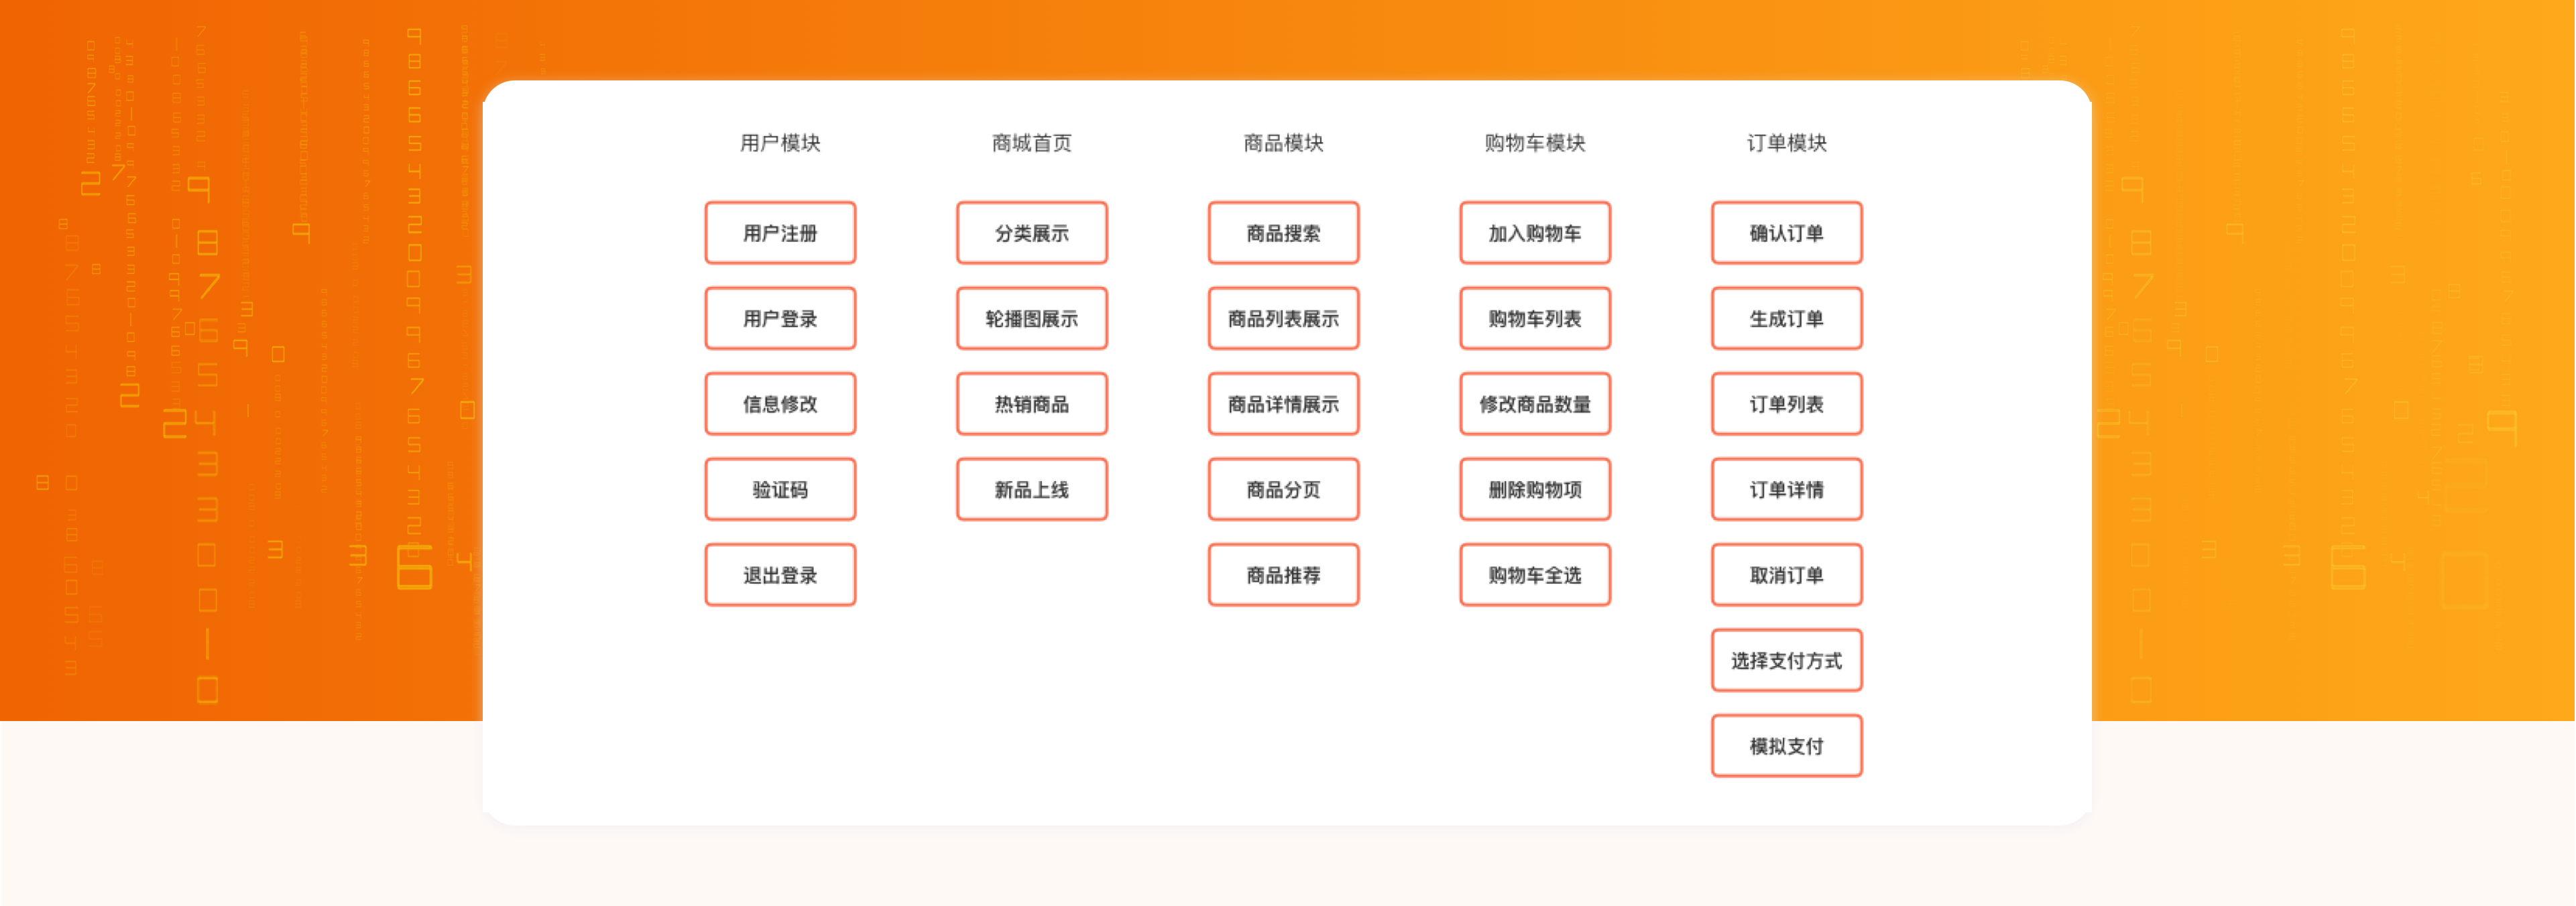This screenshot has height=906, width=2576.
Task: Select 商品详情展示 in 商品模块
Action: click(x=1283, y=404)
